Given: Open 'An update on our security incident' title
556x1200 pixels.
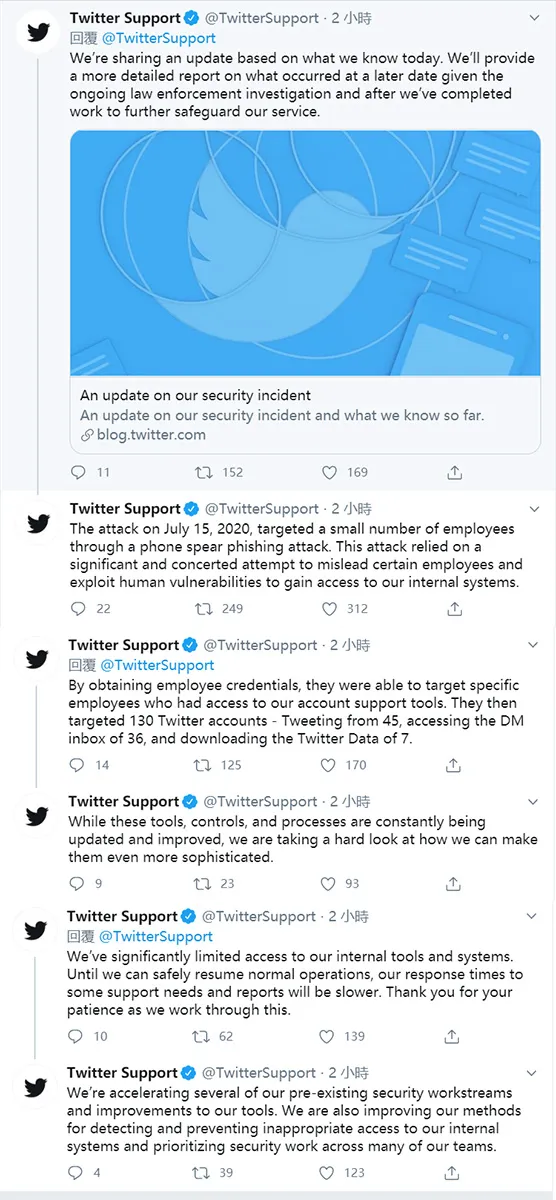Looking at the screenshot, I should pos(195,395).
